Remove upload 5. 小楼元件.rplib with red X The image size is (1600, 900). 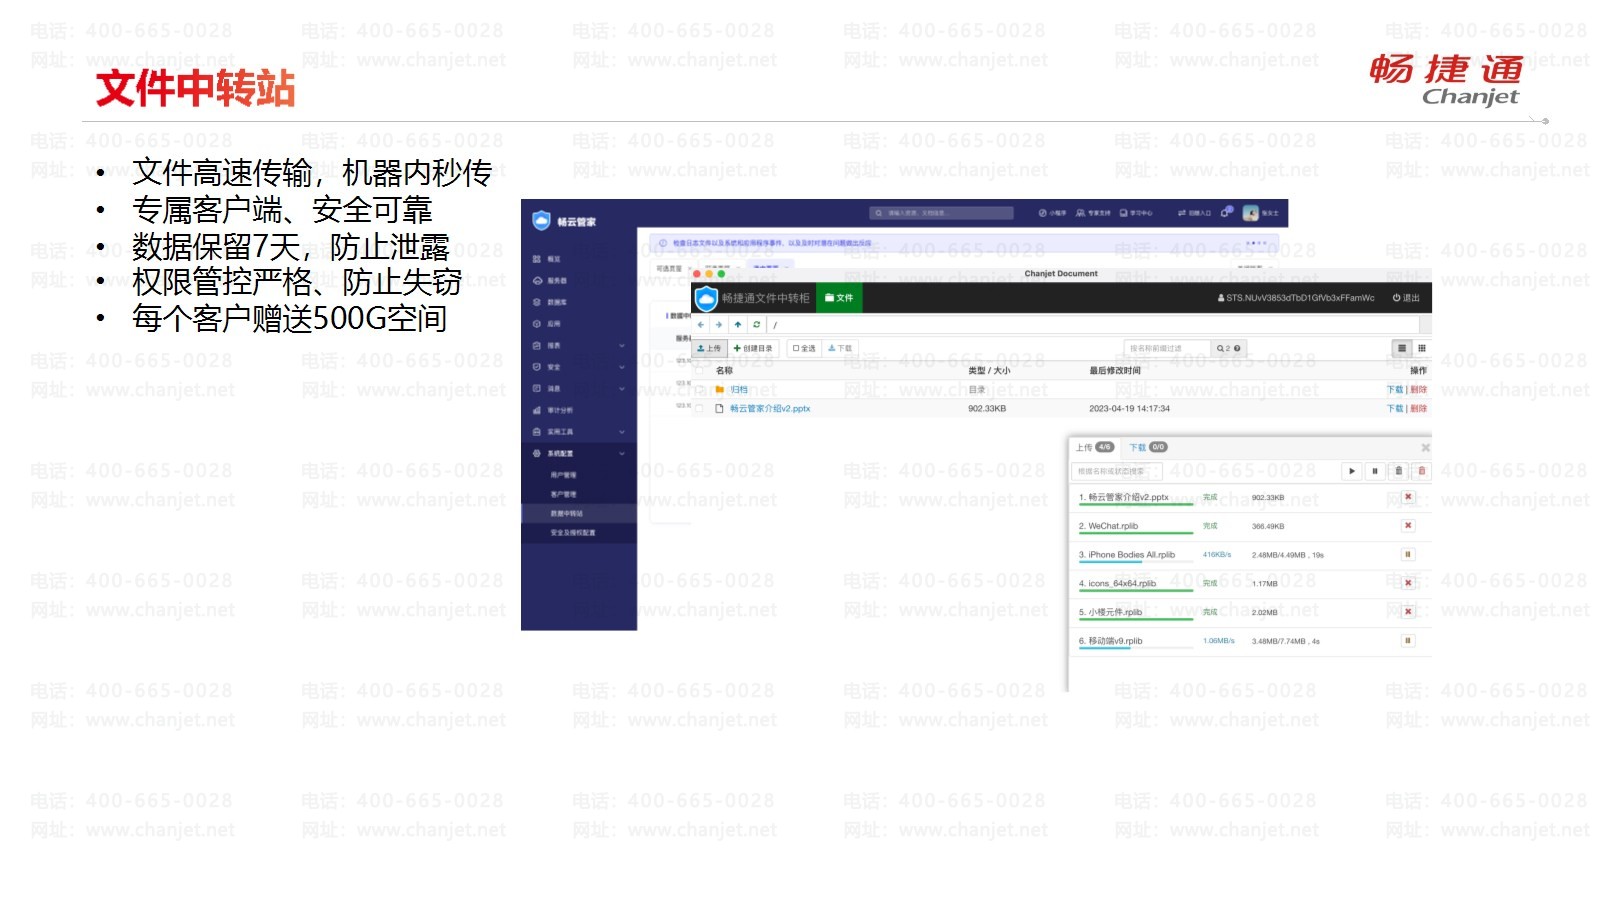pyautogui.click(x=1408, y=612)
